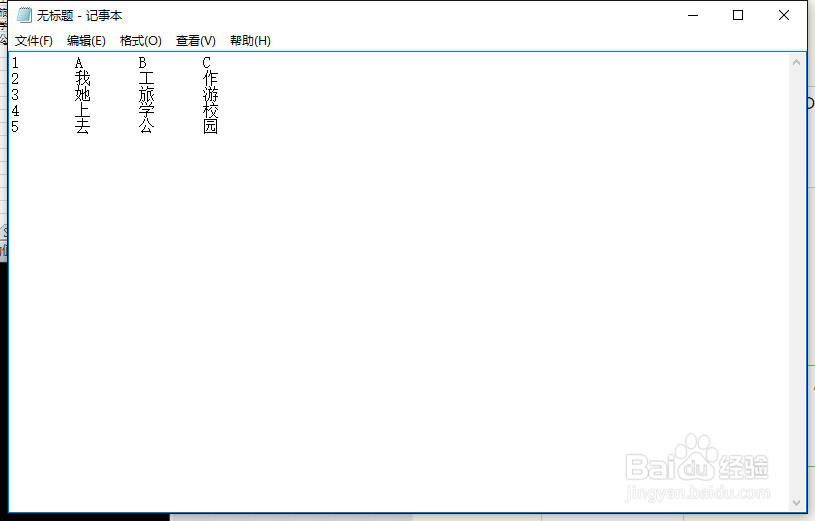The height and width of the screenshot is (521, 815).
Task: Click the row number 2 in text
Action: point(15,79)
